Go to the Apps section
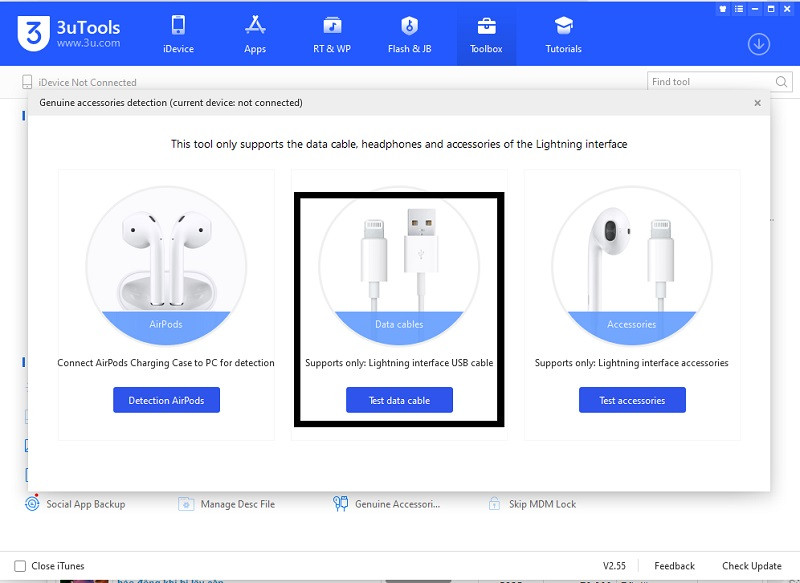 (x=255, y=33)
